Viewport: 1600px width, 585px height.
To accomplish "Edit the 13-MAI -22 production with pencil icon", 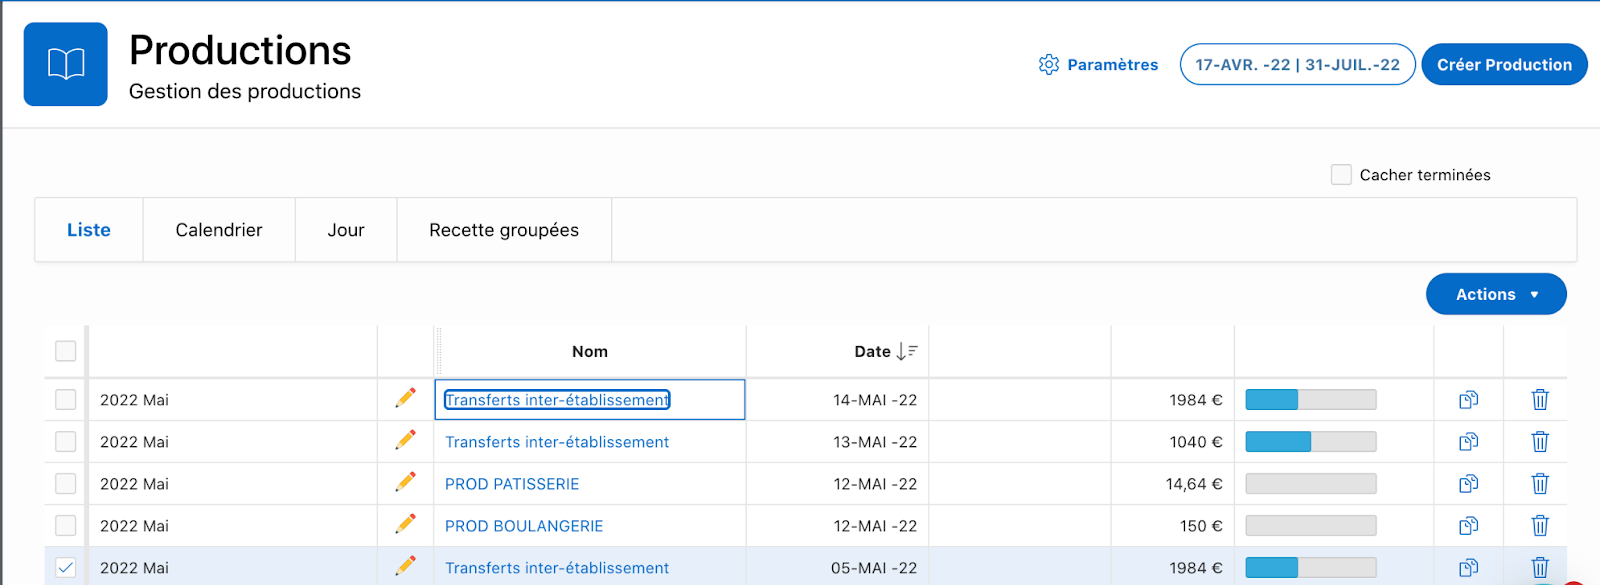I will click(x=405, y=440).
